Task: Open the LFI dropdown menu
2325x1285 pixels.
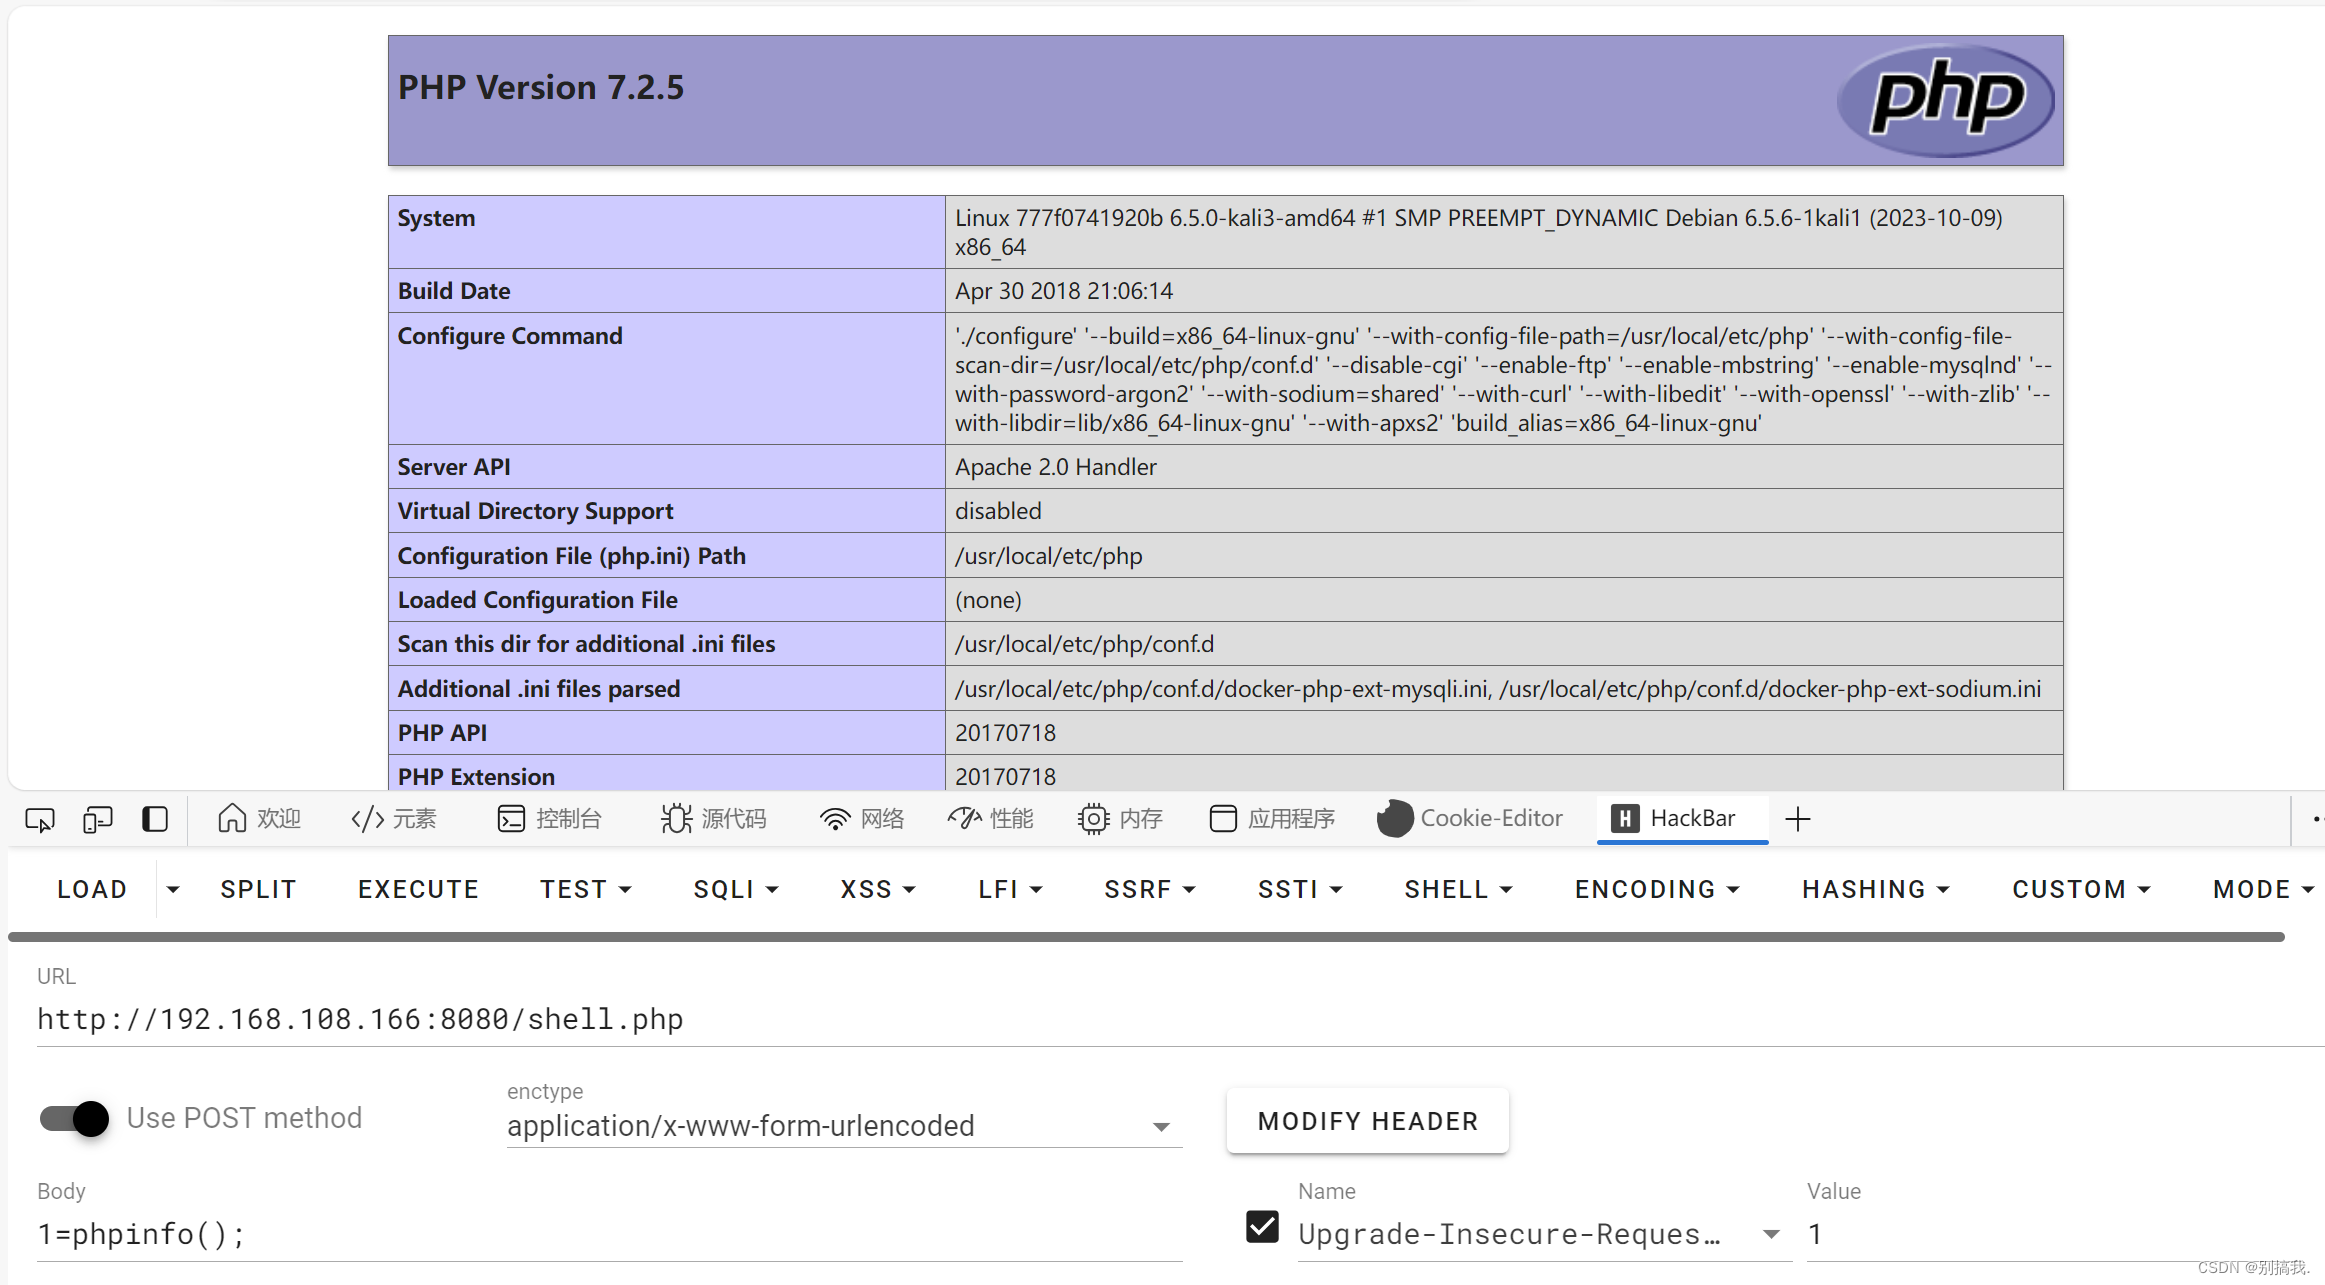Action: click(1010, 889)
